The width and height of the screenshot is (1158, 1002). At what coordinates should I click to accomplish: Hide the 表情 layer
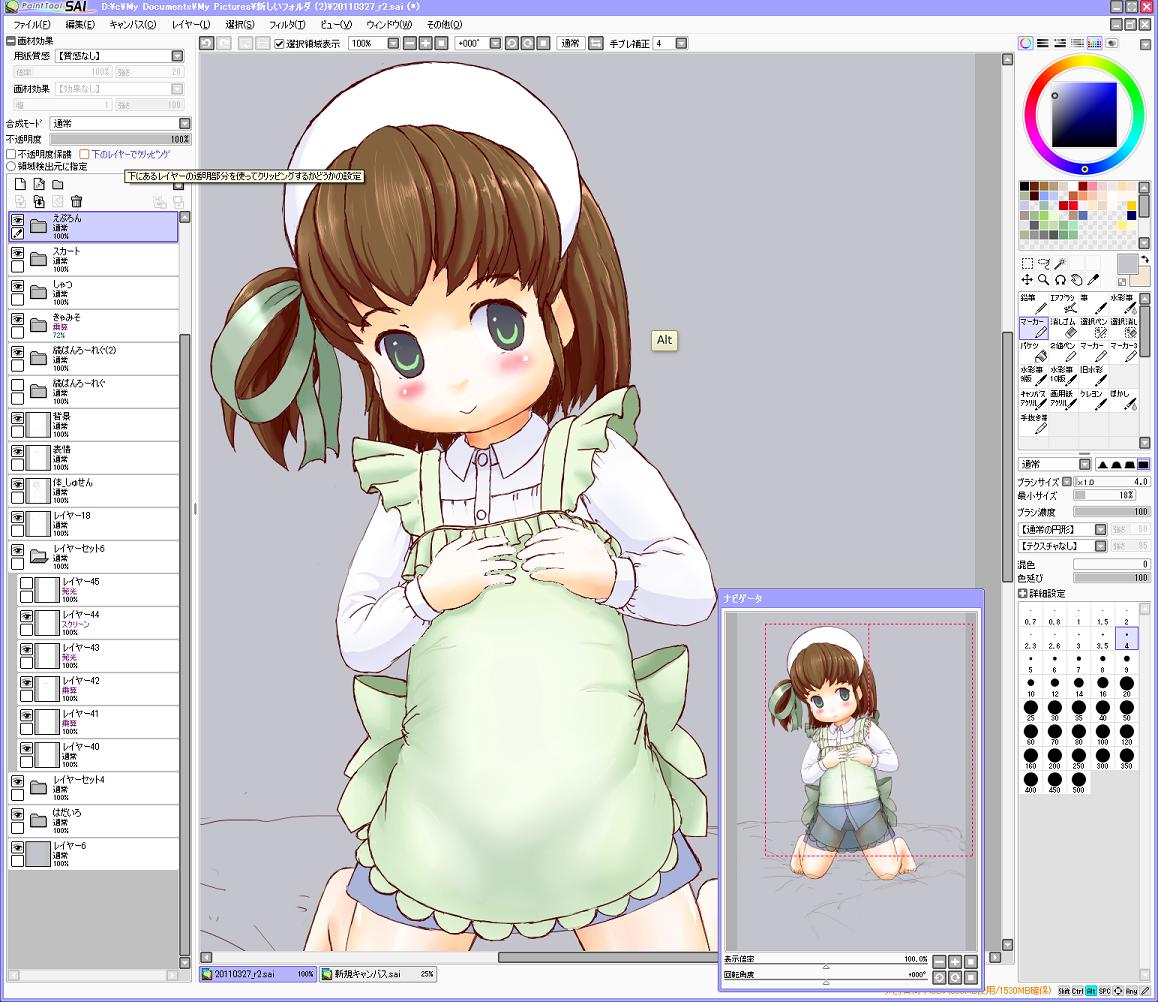point(18,451)
